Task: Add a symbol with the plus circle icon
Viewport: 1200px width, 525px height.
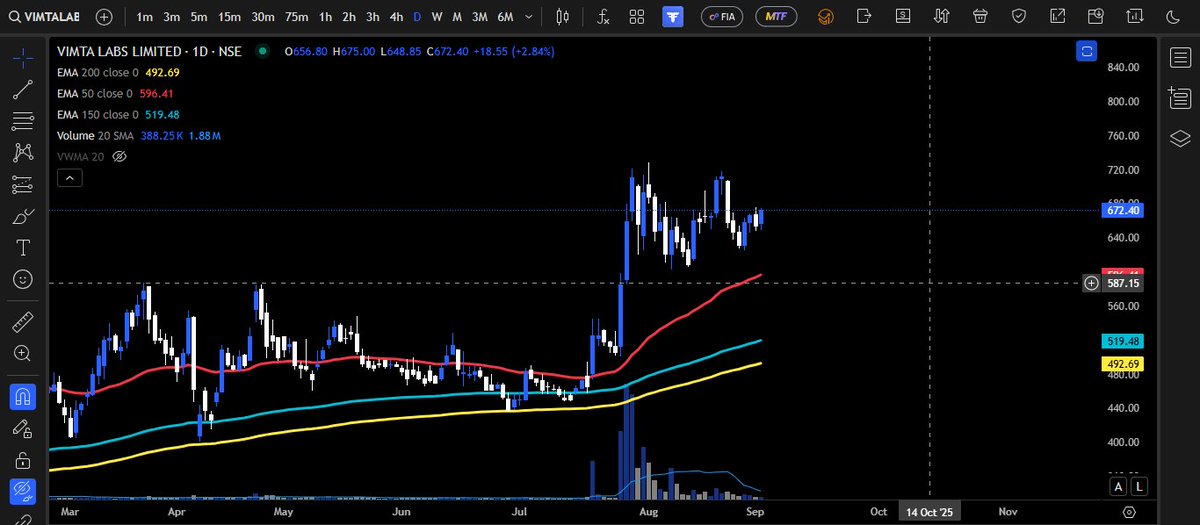Action: [x=104, y=17]
